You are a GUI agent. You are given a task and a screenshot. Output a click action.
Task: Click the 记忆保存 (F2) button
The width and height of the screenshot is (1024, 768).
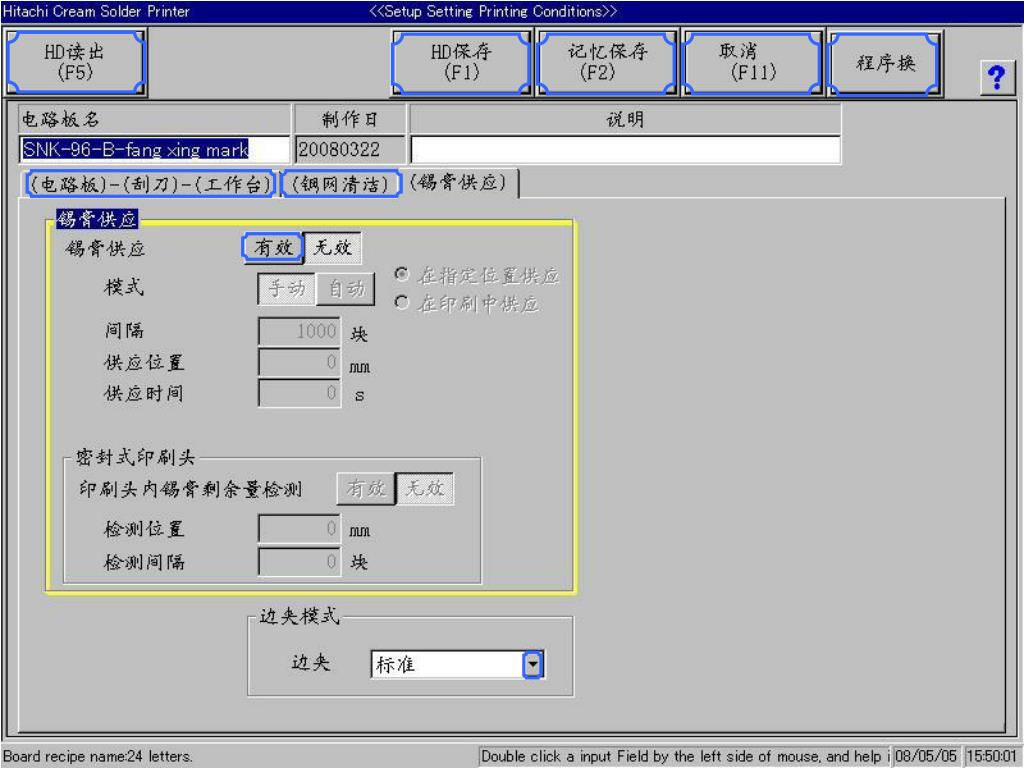(x=607, y=63)
